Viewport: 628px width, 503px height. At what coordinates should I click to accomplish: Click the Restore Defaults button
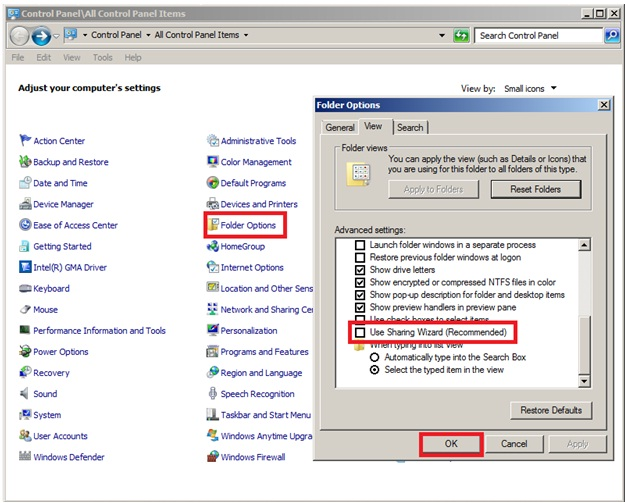551,410
